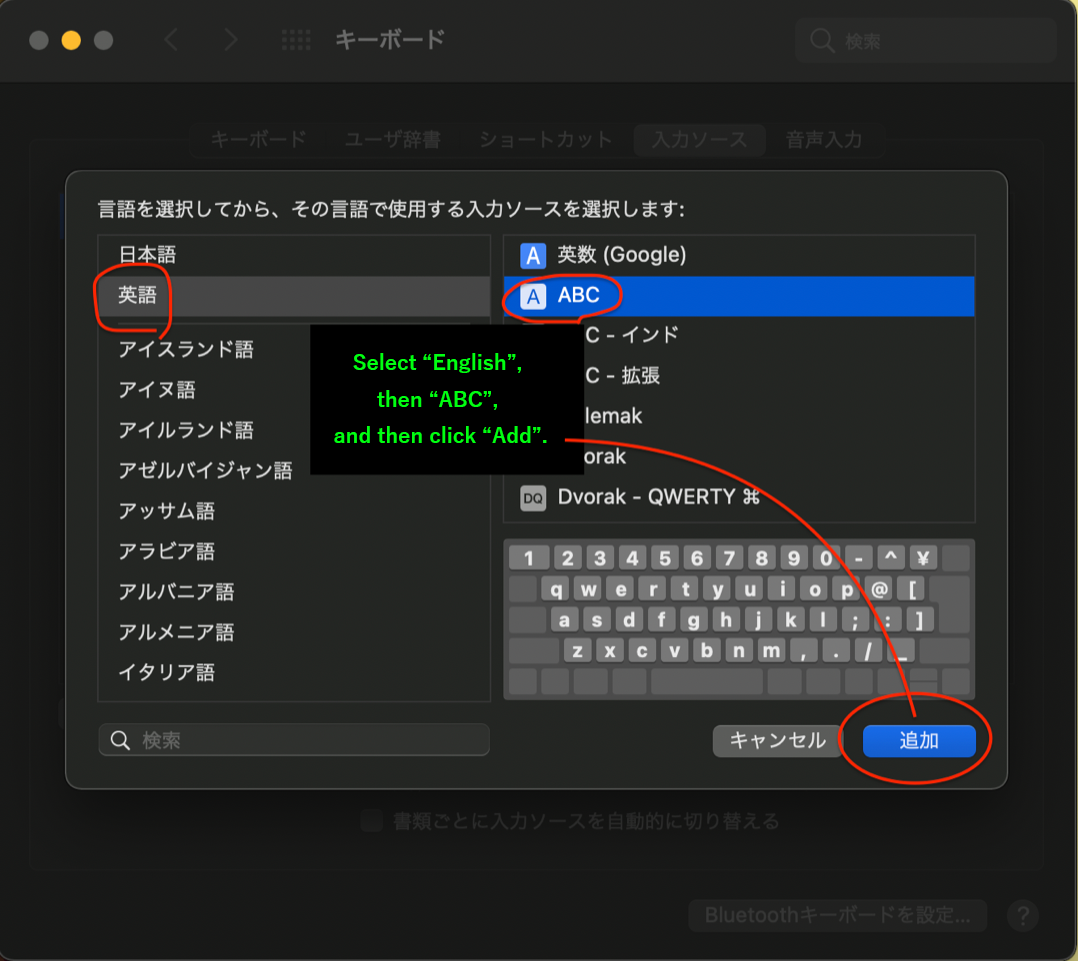Screen dimensions: 1078x961
Task: Switch to the ショートカット tab
Action: pos(545,140)
